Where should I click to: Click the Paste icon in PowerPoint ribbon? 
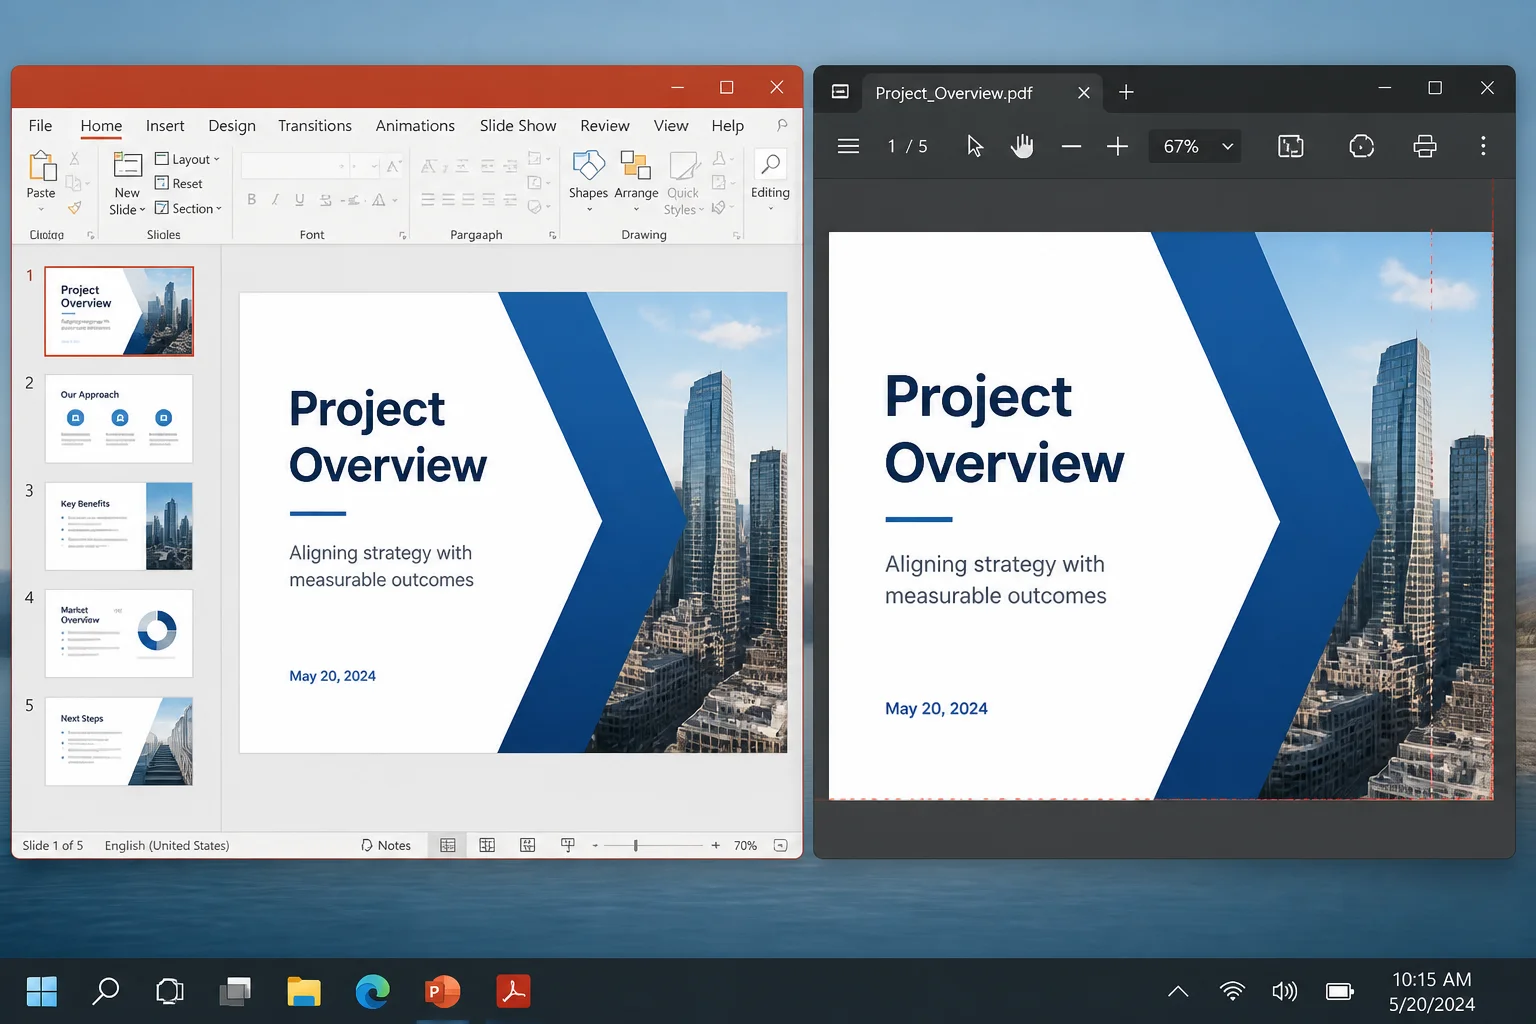(x=41, y=168)
